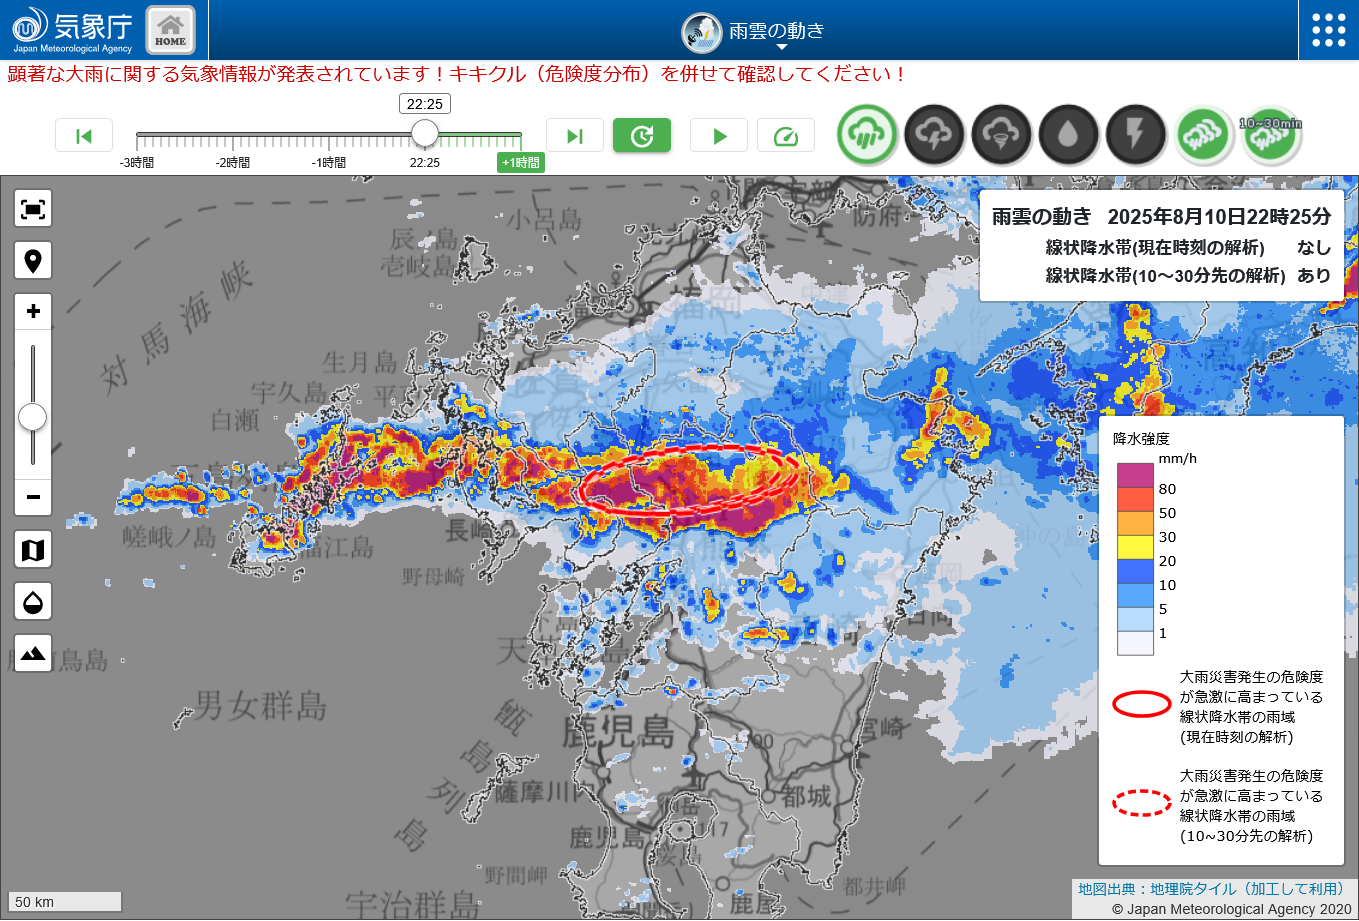Image resolution: width=1359 pixels, height=921 pixels.
Task: Show the lightning bolt layer
Action: pyautogui.click(x=1135, y=134)
